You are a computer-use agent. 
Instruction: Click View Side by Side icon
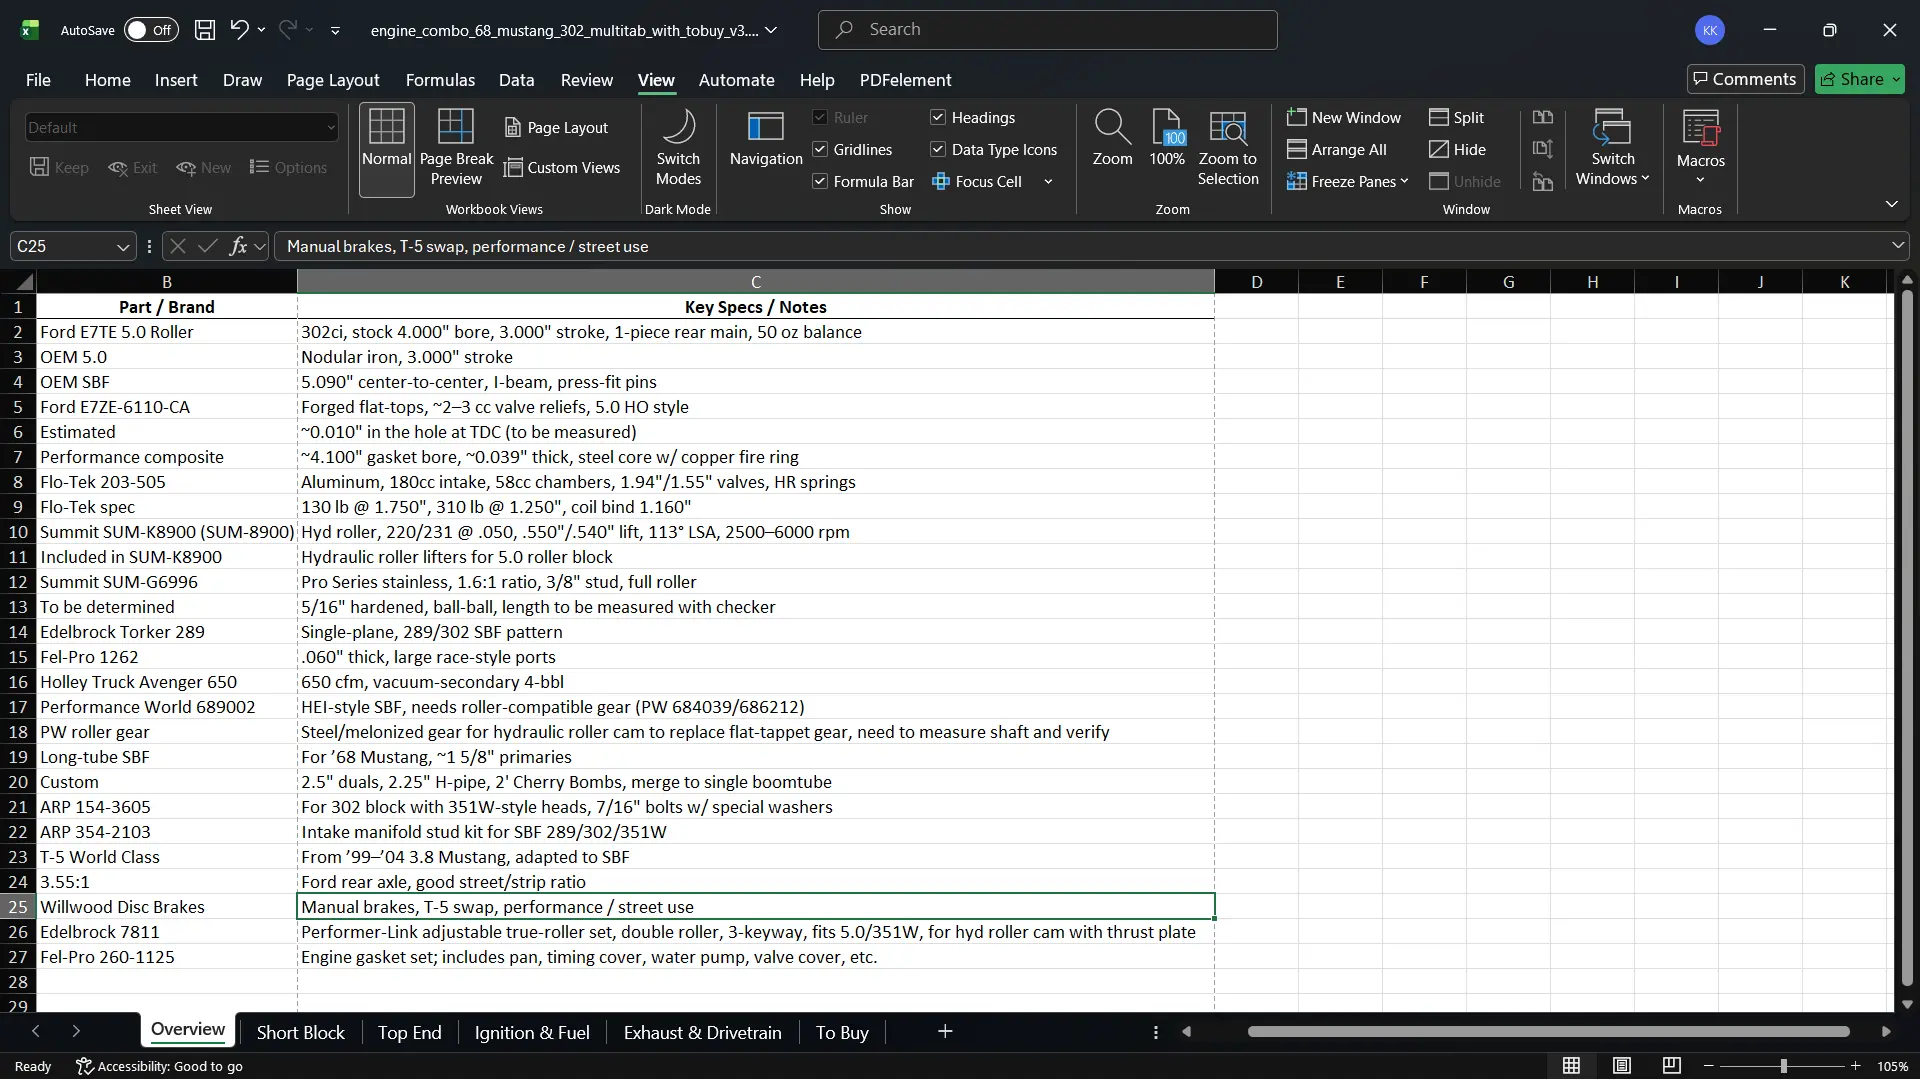(1543, 118)
